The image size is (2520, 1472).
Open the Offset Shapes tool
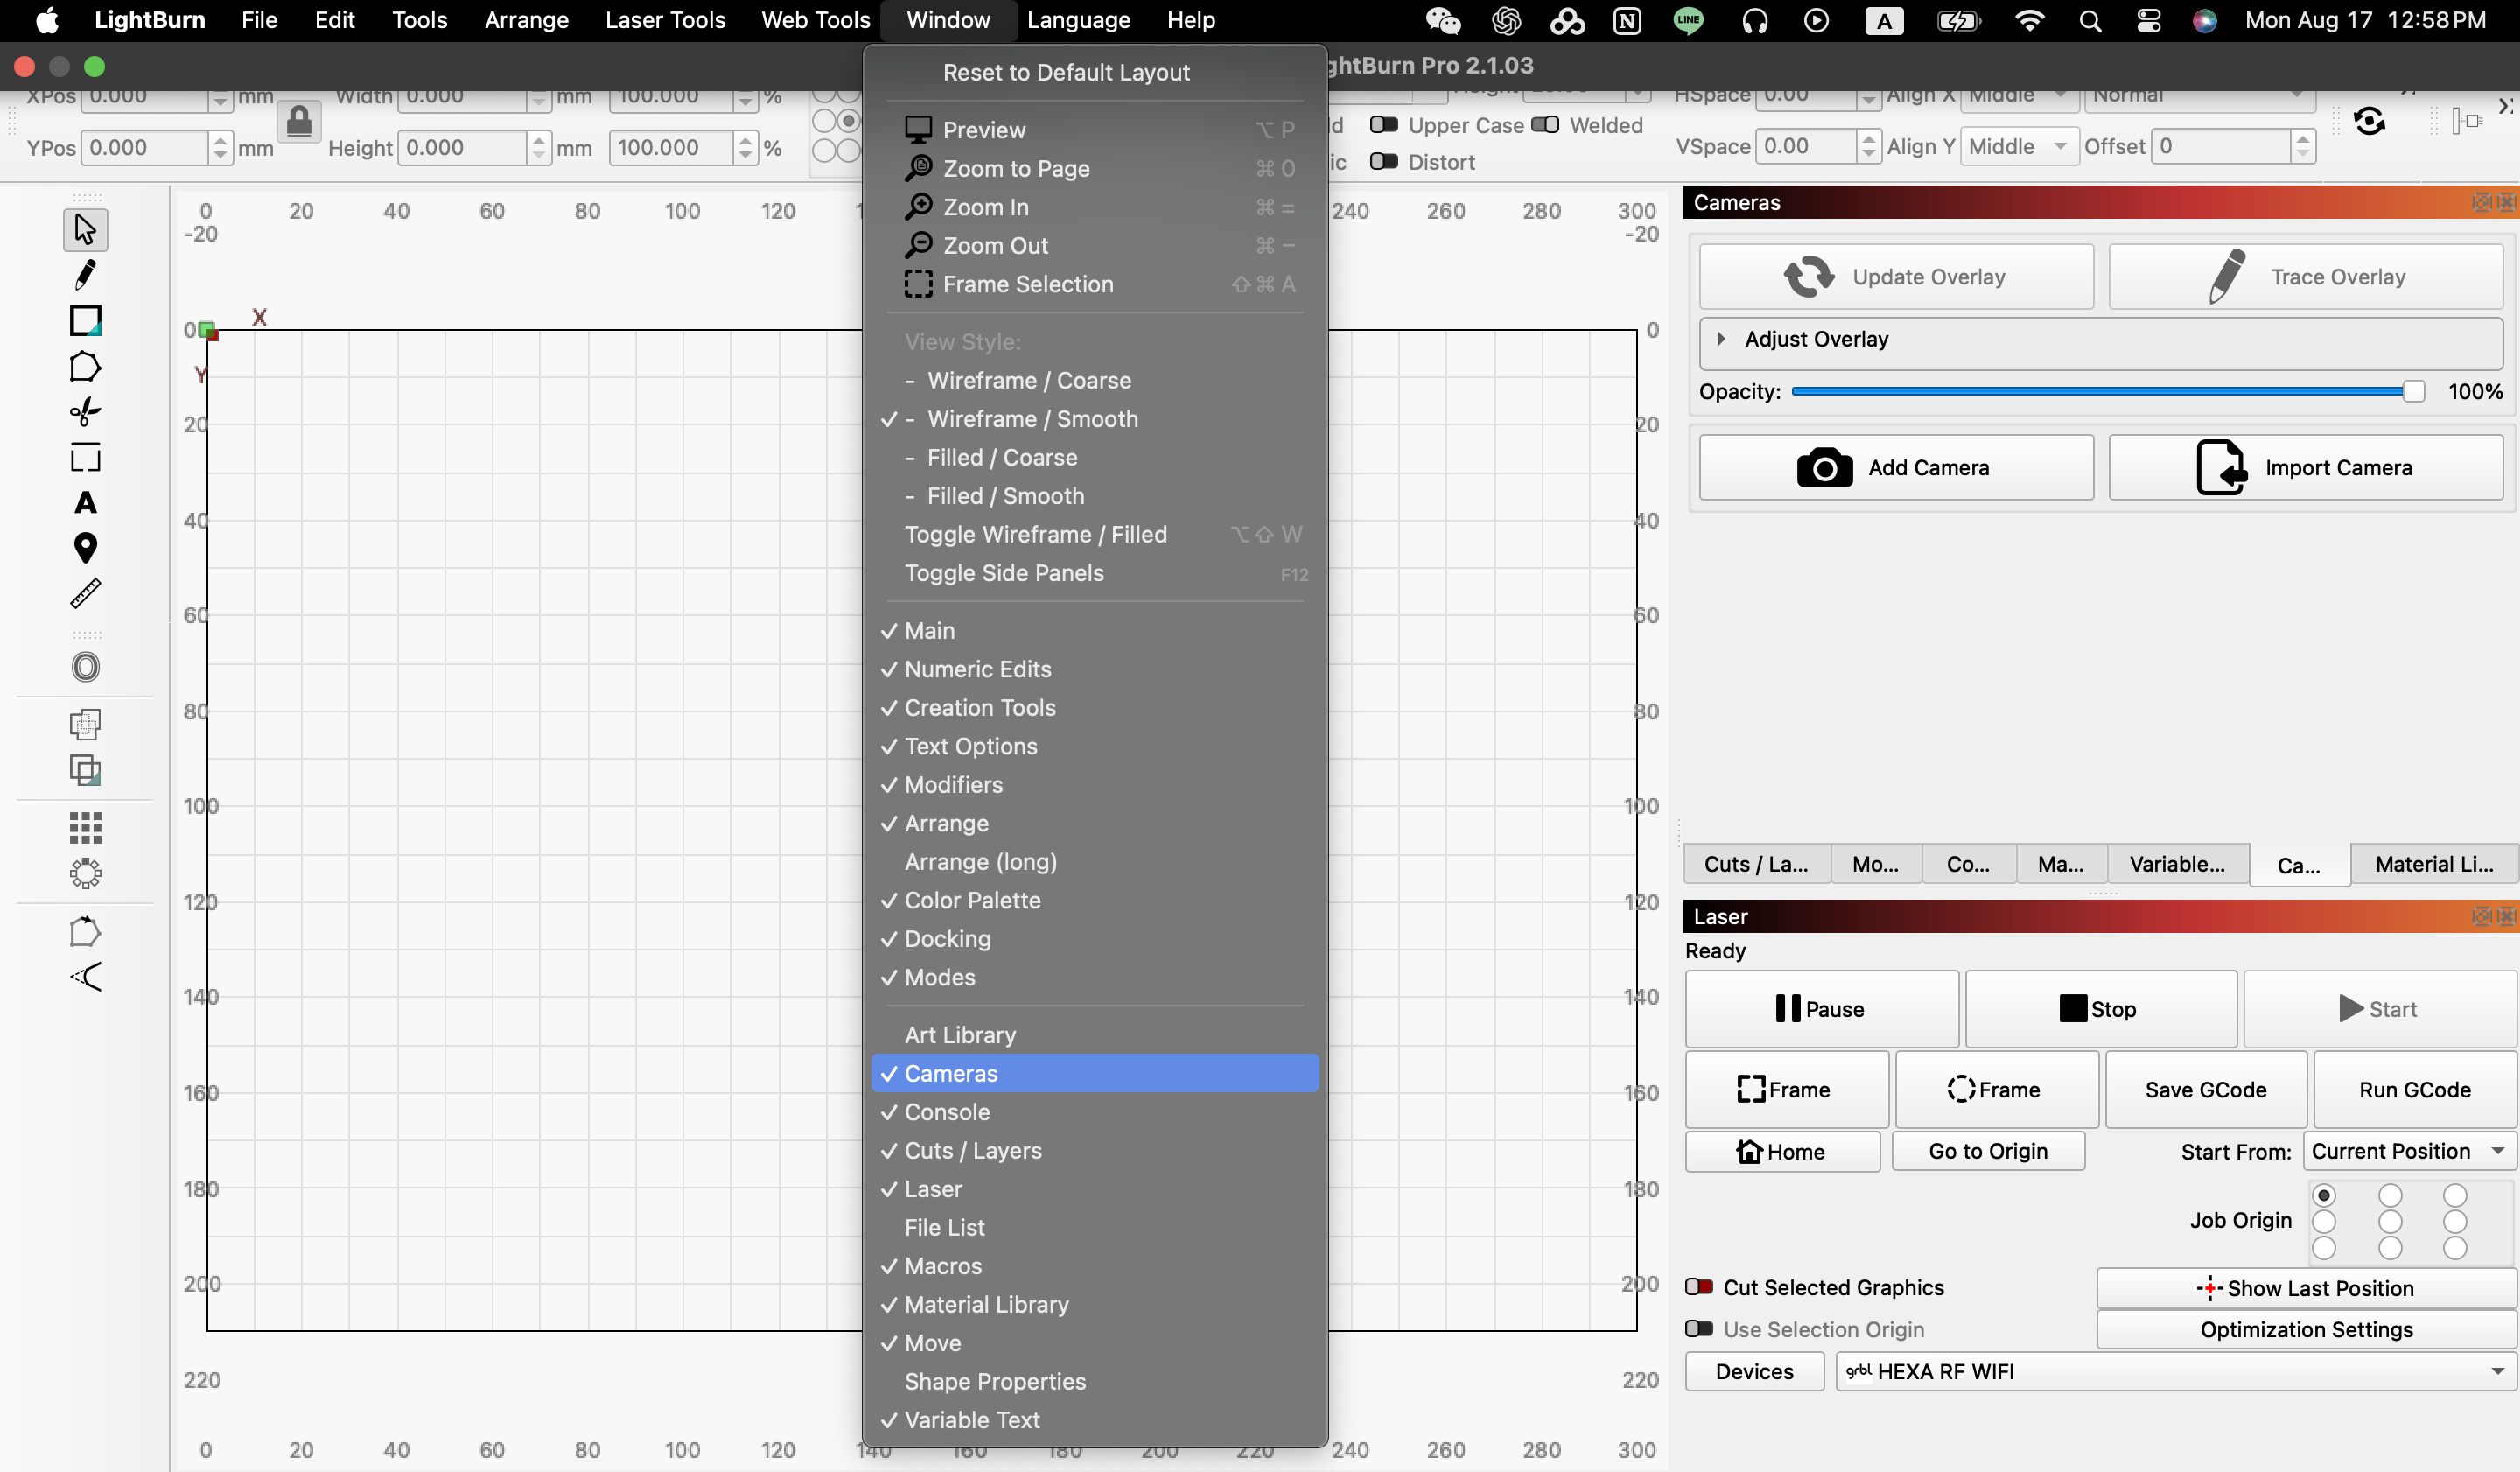click(x=85, y=667)
